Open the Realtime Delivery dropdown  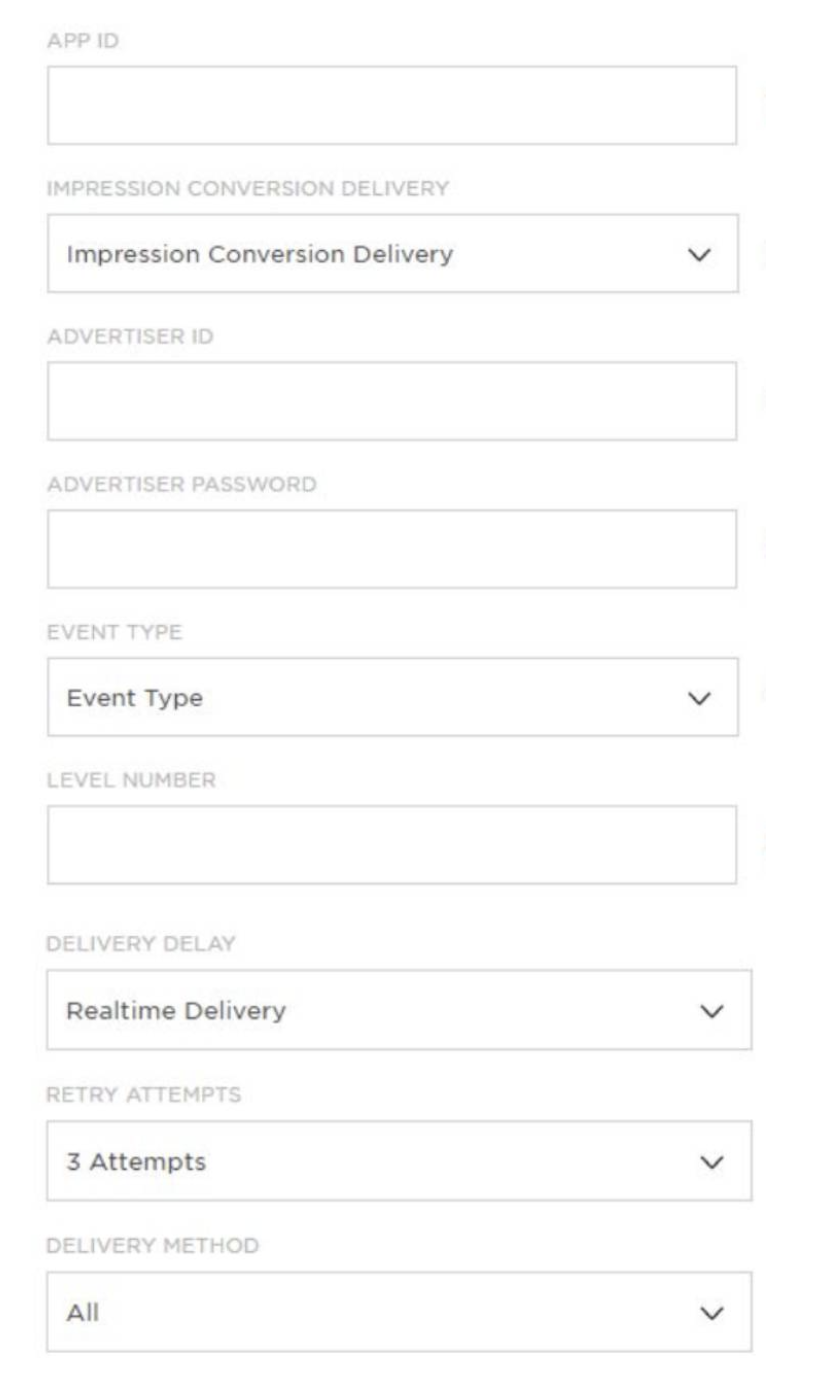(398, 1010)
